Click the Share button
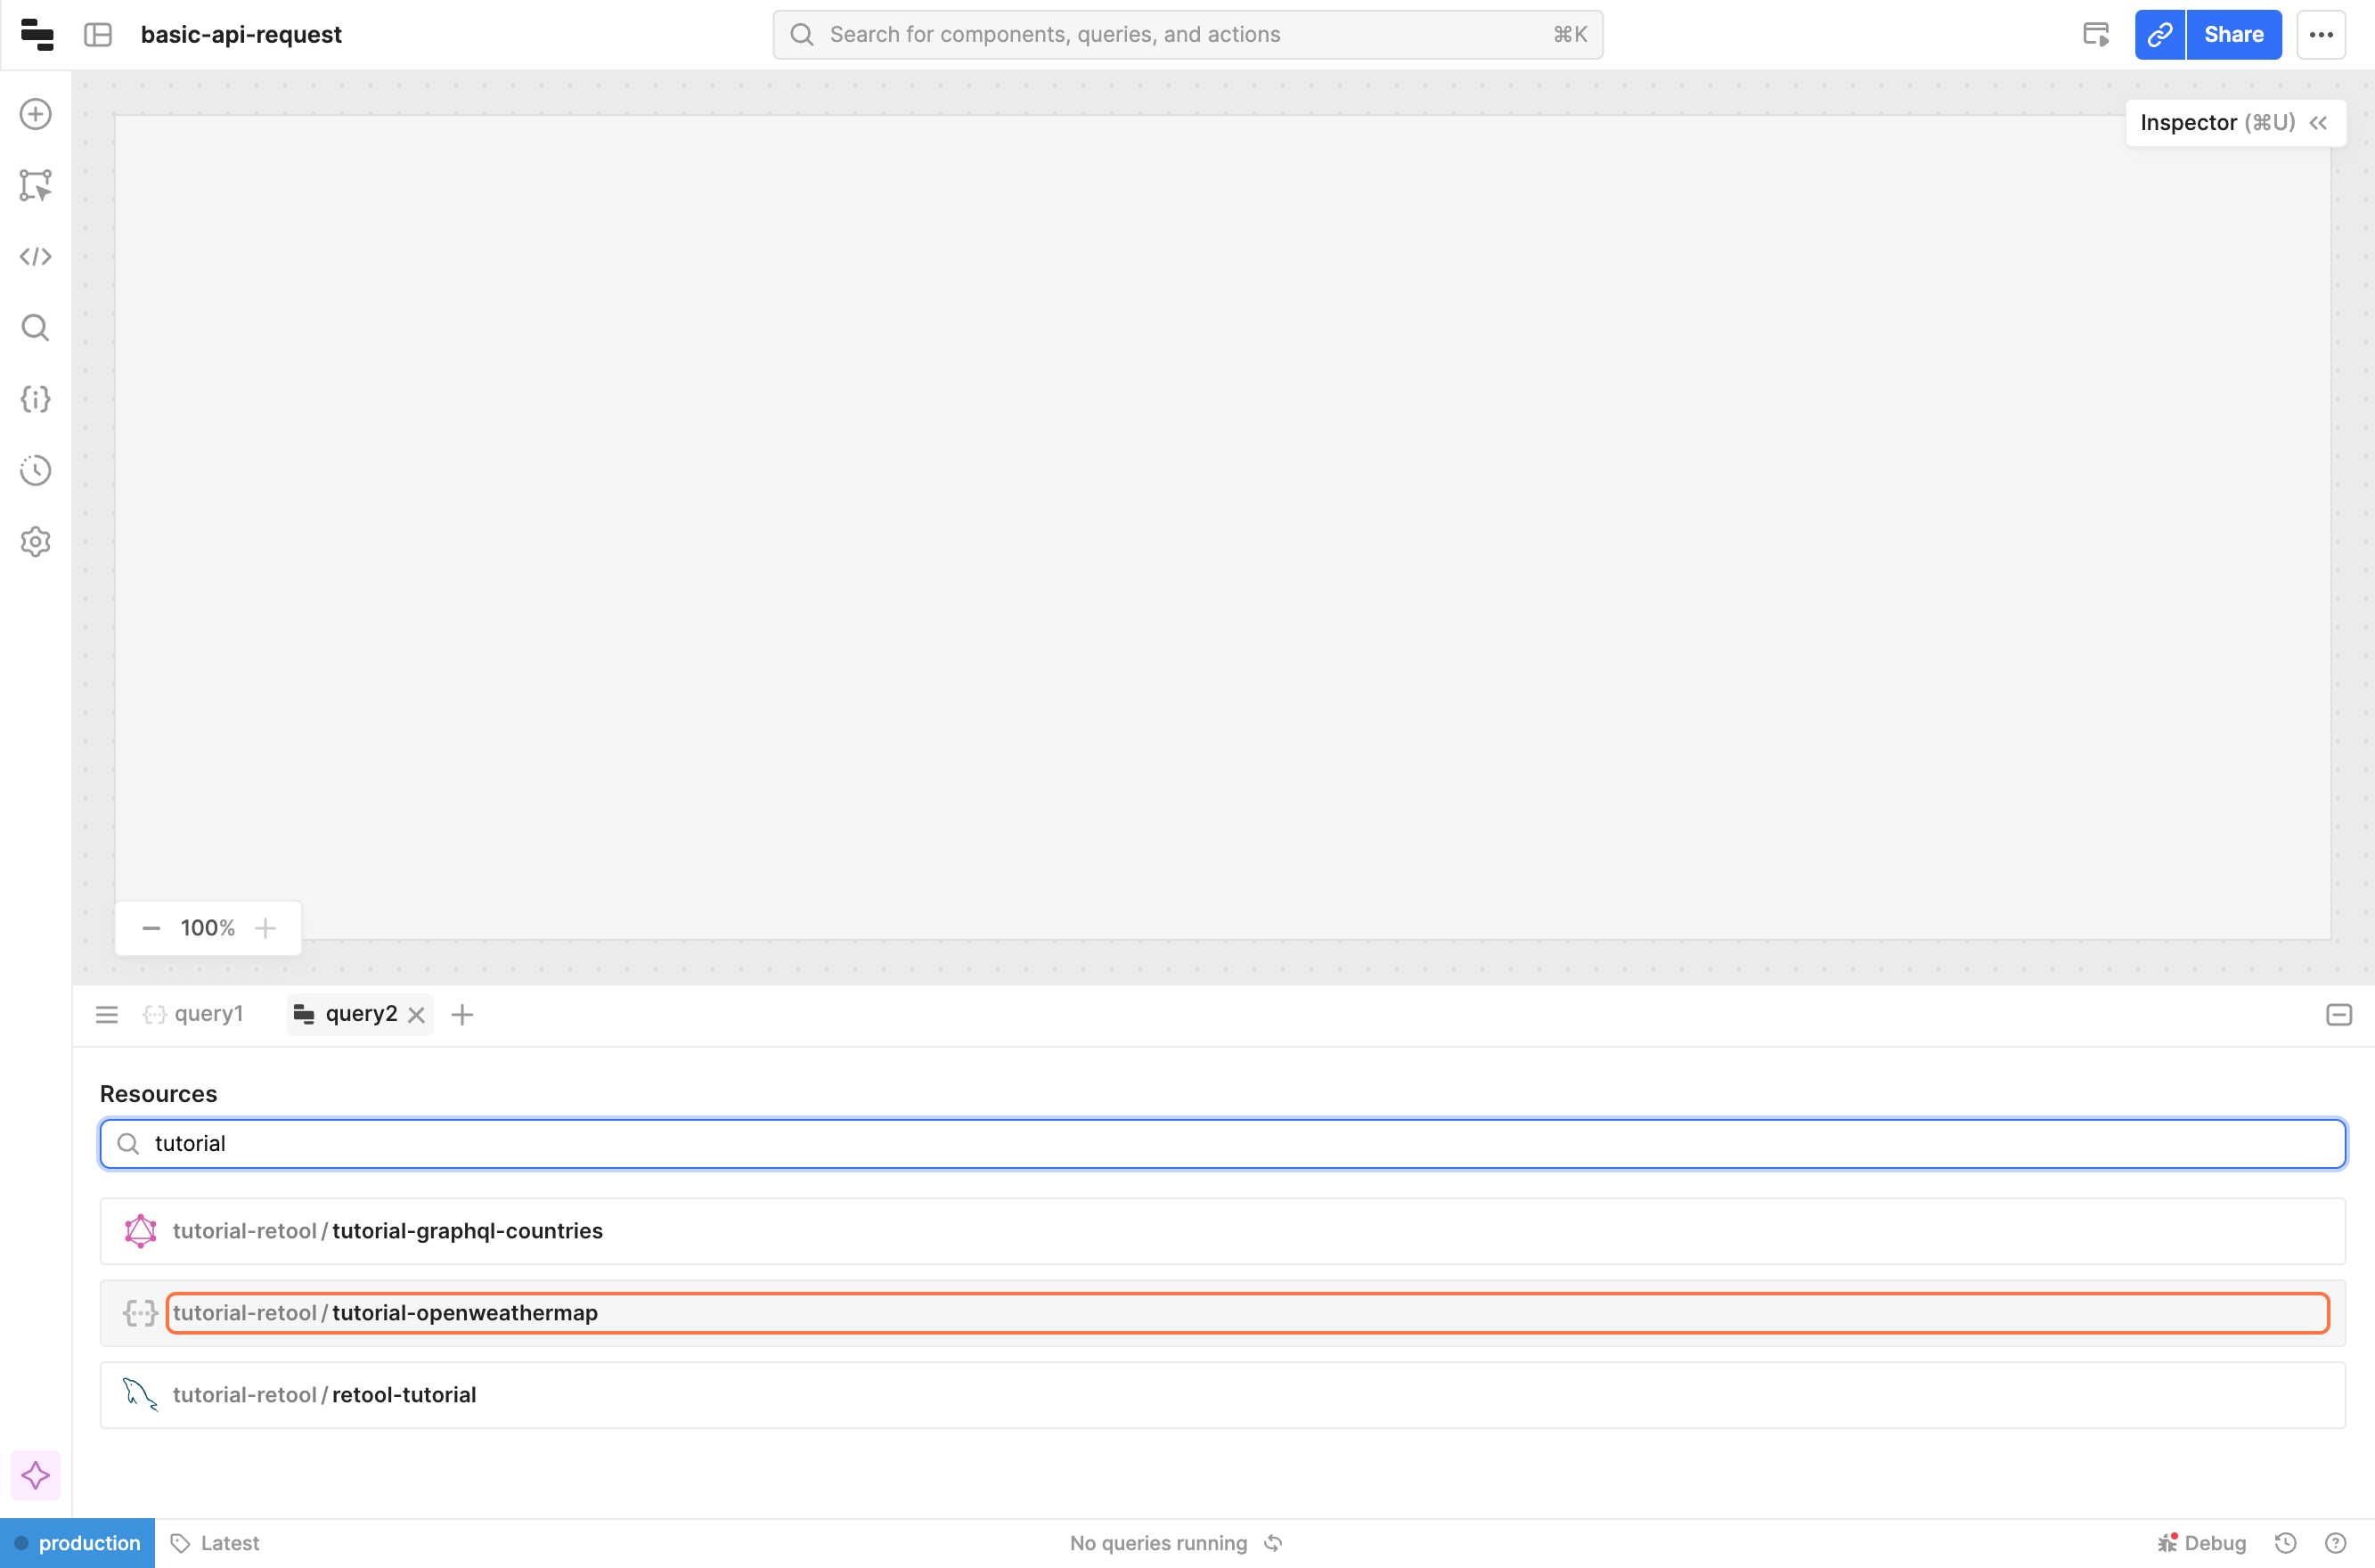Image resolution: width=2375 pixels, height=1568 pixels. [x=2233, y=35]
